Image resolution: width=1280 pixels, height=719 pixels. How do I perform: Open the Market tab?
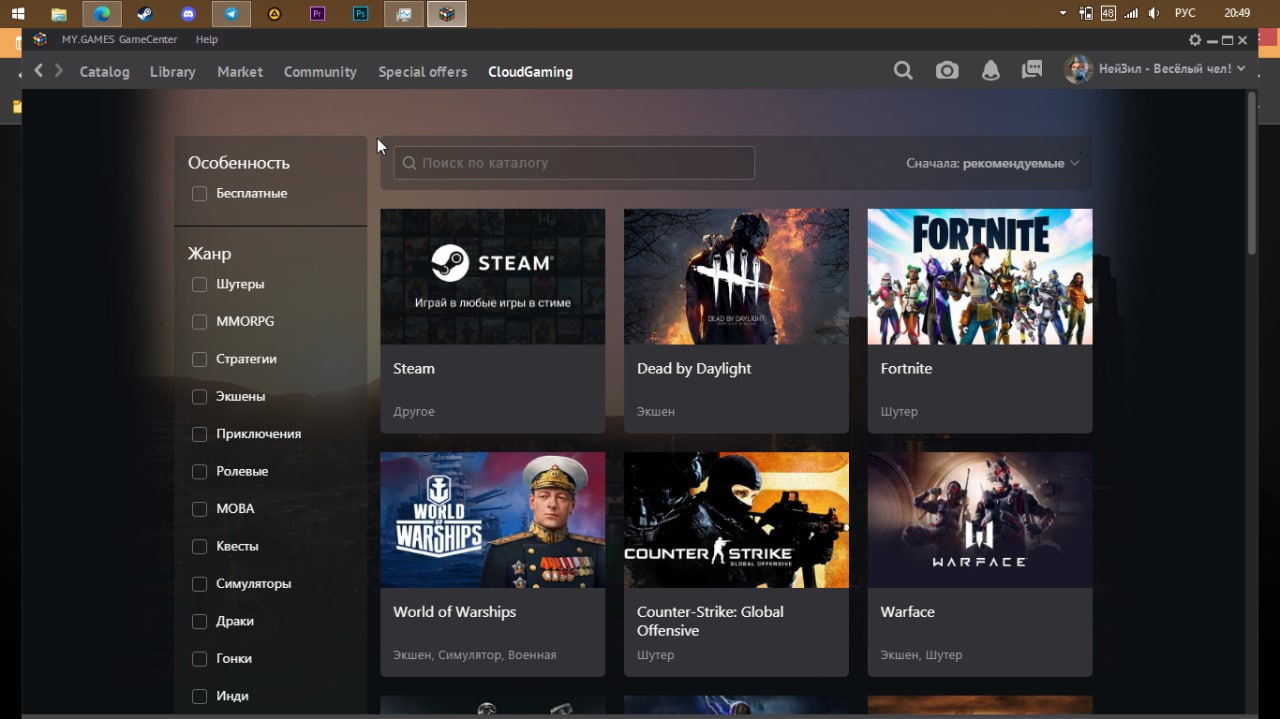240,72
